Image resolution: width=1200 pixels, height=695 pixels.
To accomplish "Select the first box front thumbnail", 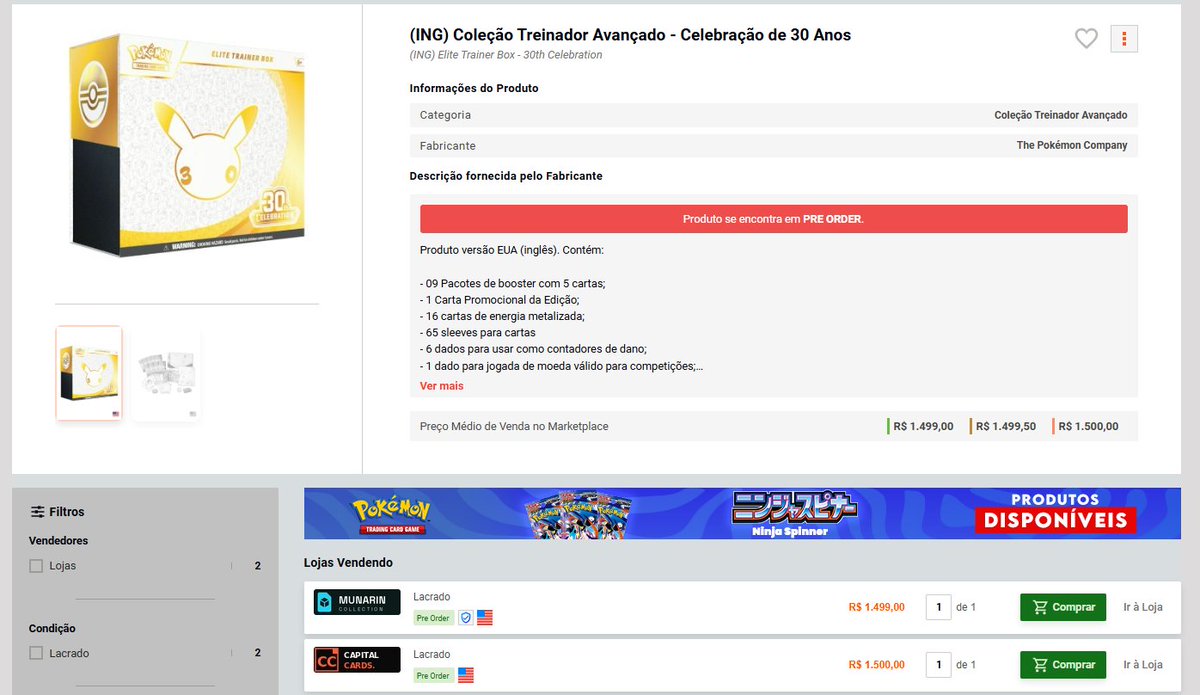I will coord(89,373).
